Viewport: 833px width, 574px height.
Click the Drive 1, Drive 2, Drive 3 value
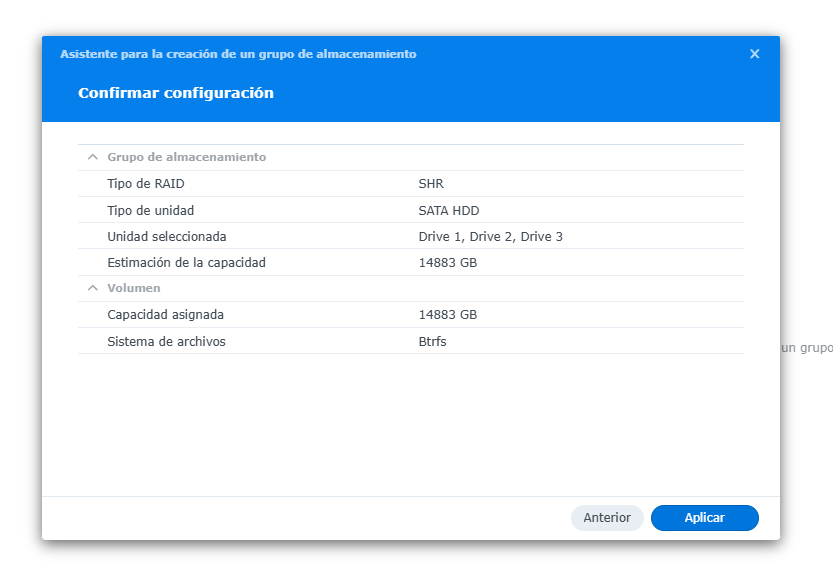[x=490, y=237]
